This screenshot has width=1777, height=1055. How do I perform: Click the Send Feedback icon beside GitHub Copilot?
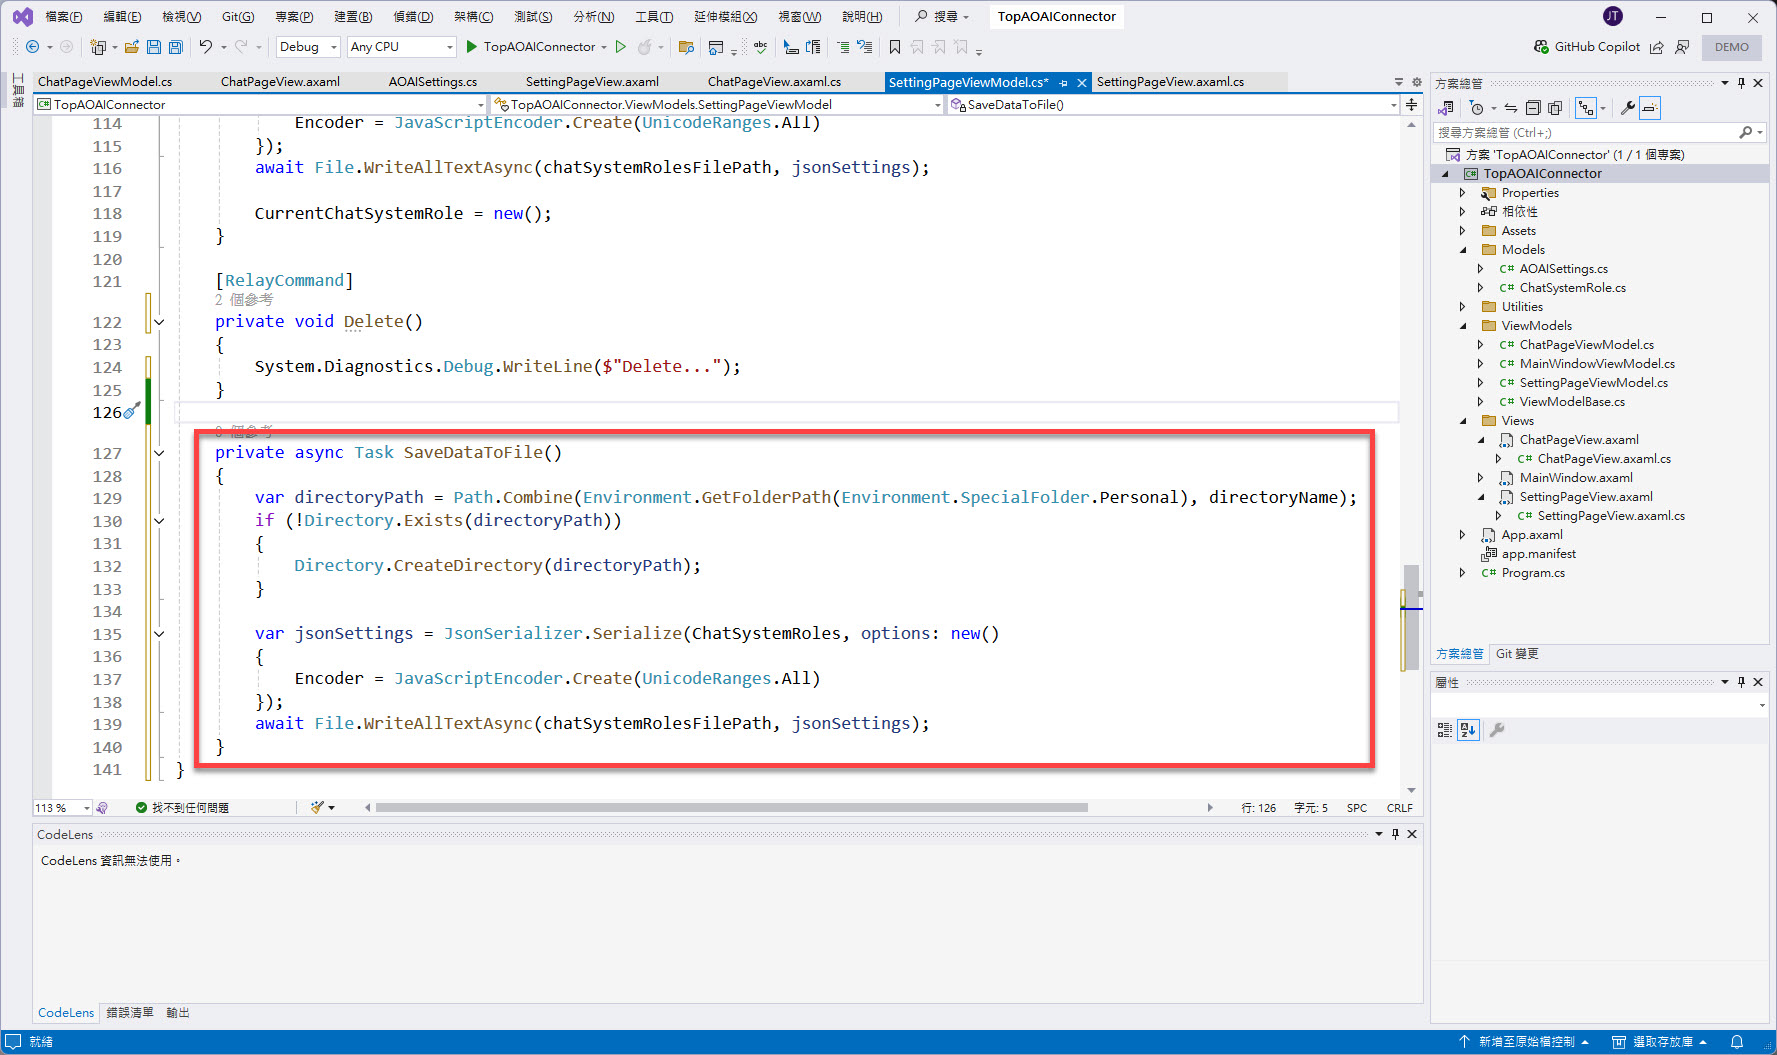1682,47
